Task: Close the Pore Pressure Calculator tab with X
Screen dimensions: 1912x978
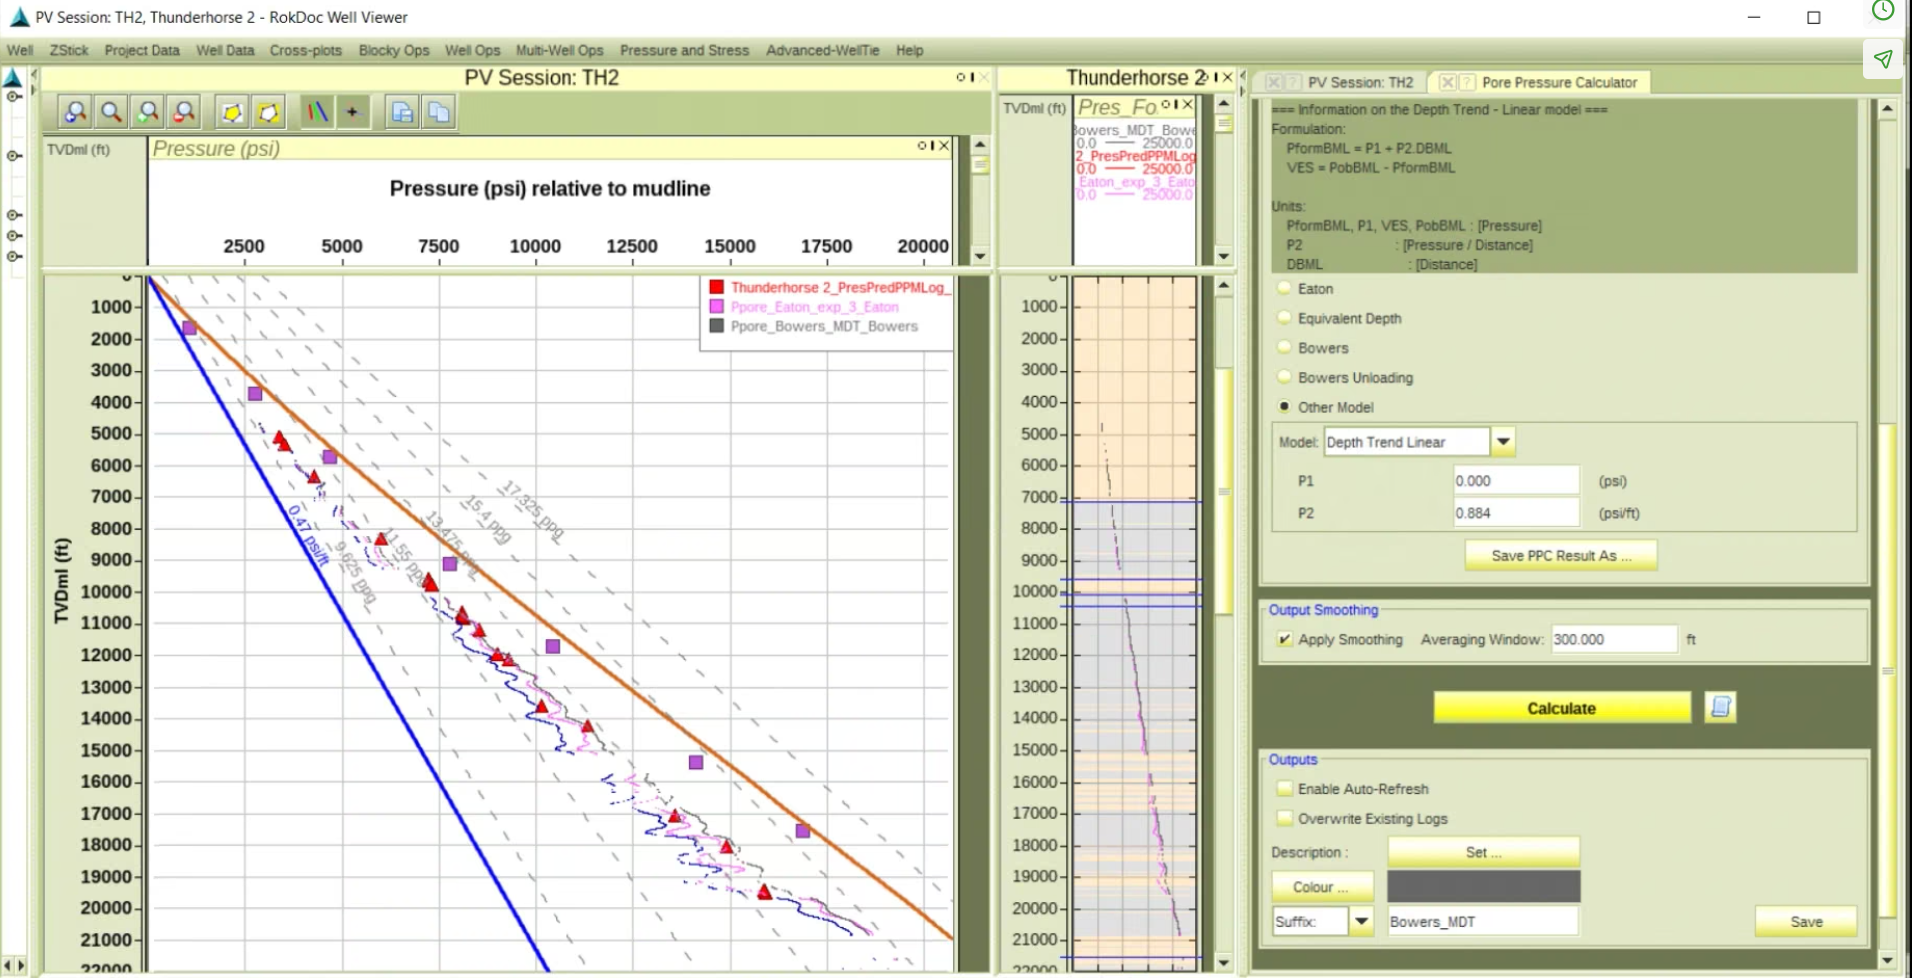Action: pyautogui.click(x=1447, y=83)
